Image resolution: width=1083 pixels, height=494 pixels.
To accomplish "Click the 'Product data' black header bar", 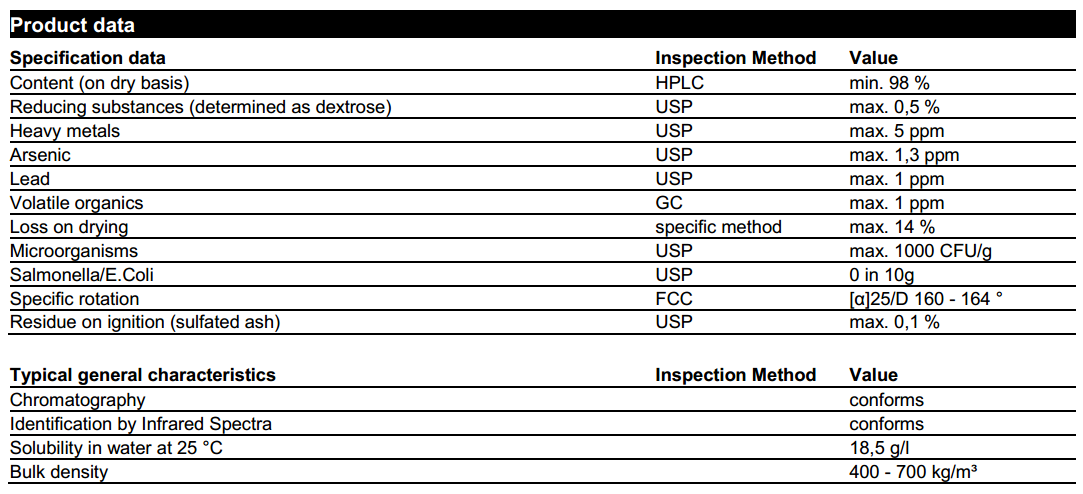I will click(540, 25).
